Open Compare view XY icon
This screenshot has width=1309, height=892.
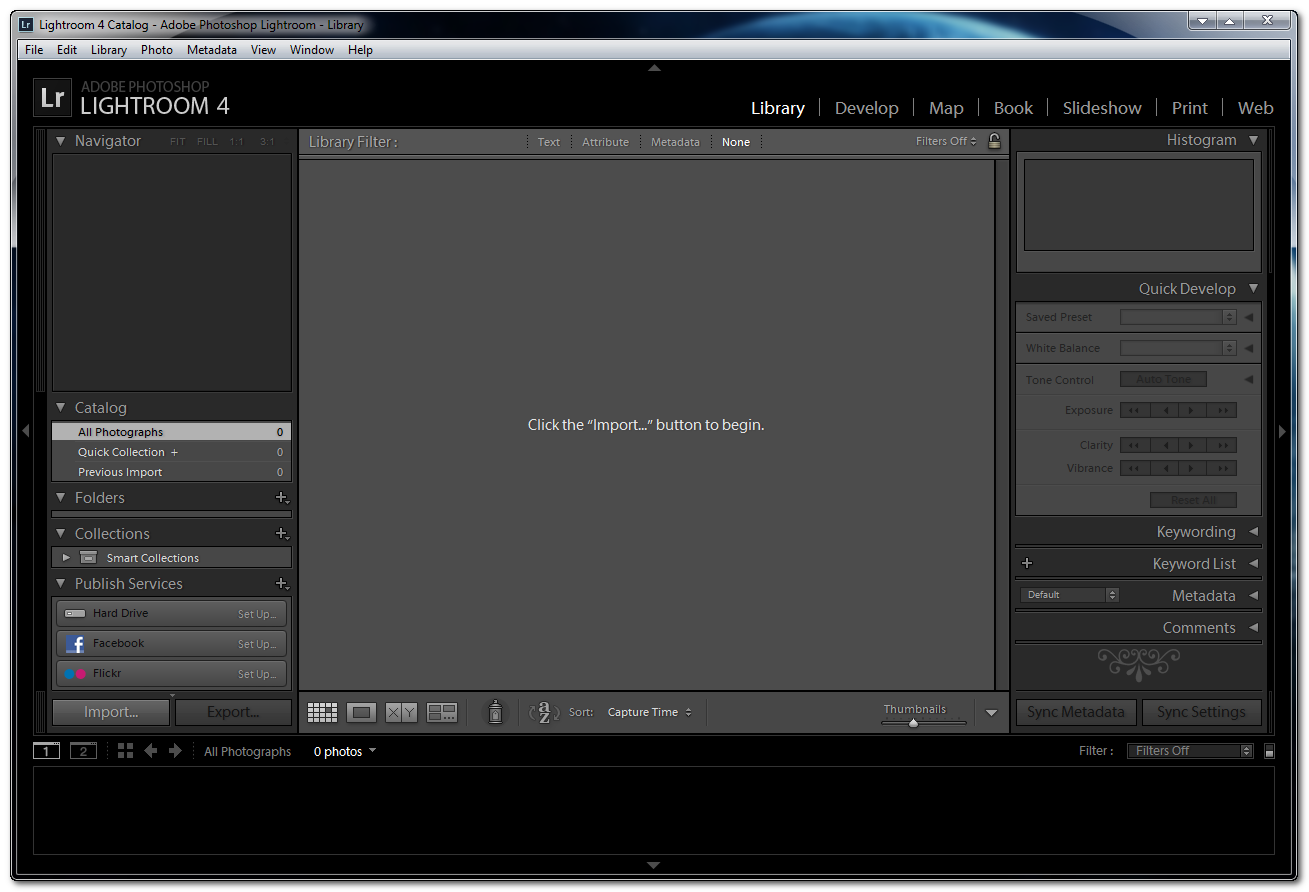[x=402, y=712]
